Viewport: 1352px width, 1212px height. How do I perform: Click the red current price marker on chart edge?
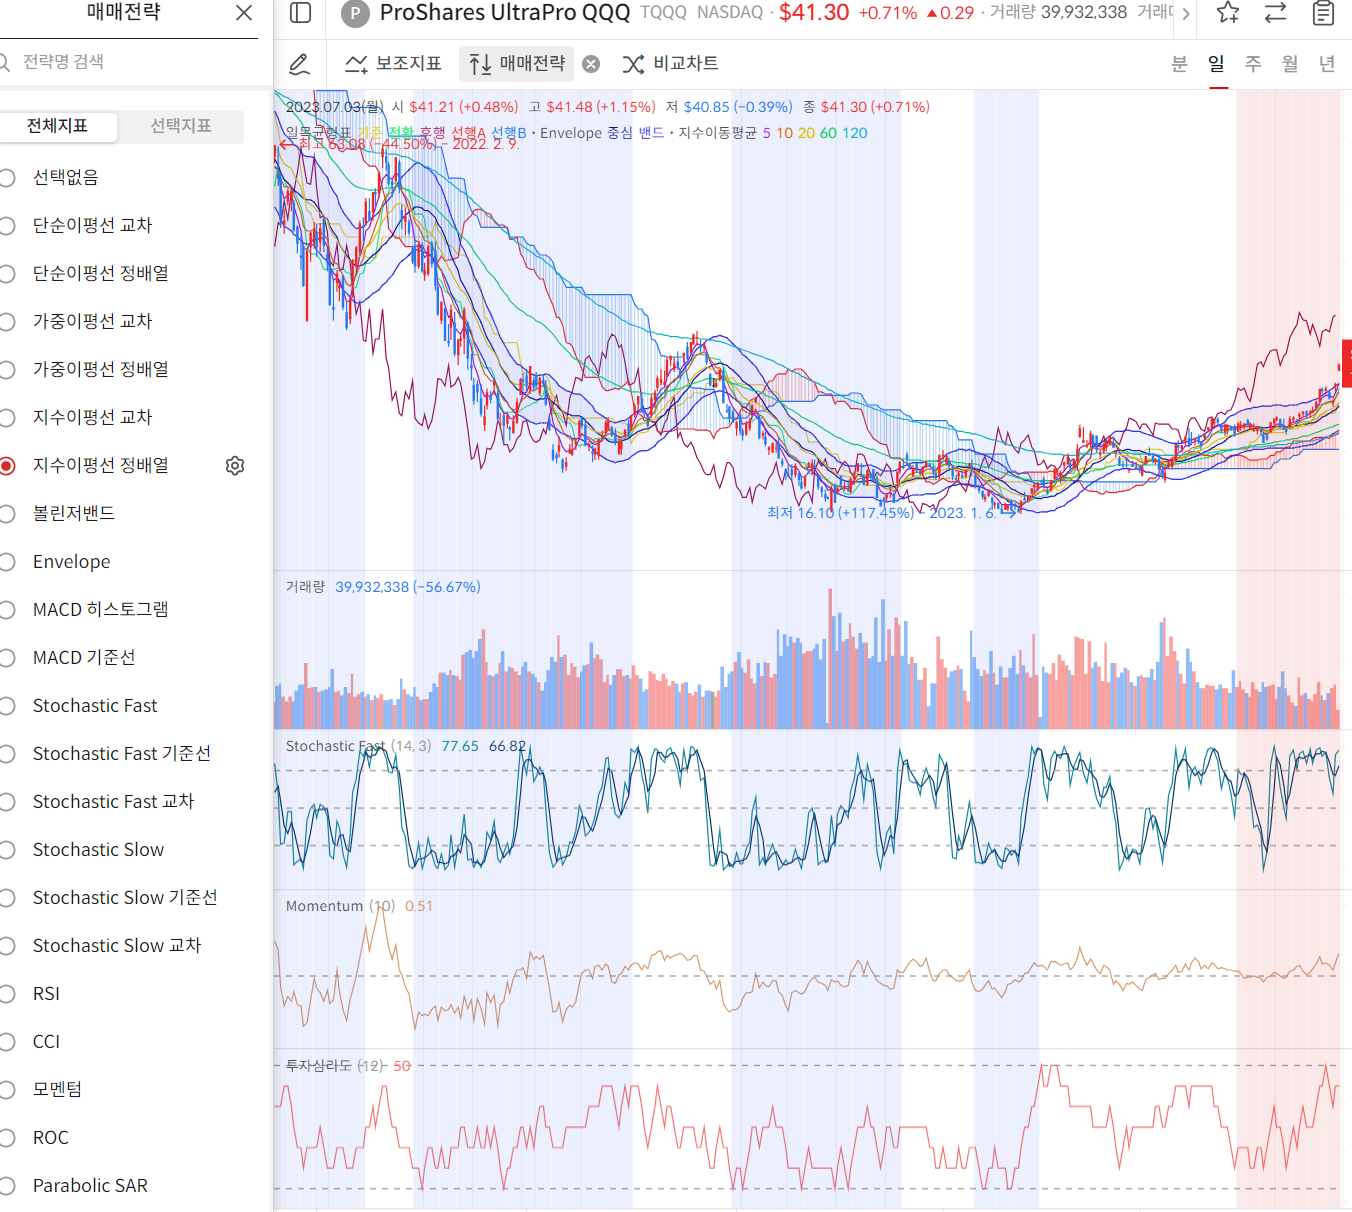[1347, 364]
